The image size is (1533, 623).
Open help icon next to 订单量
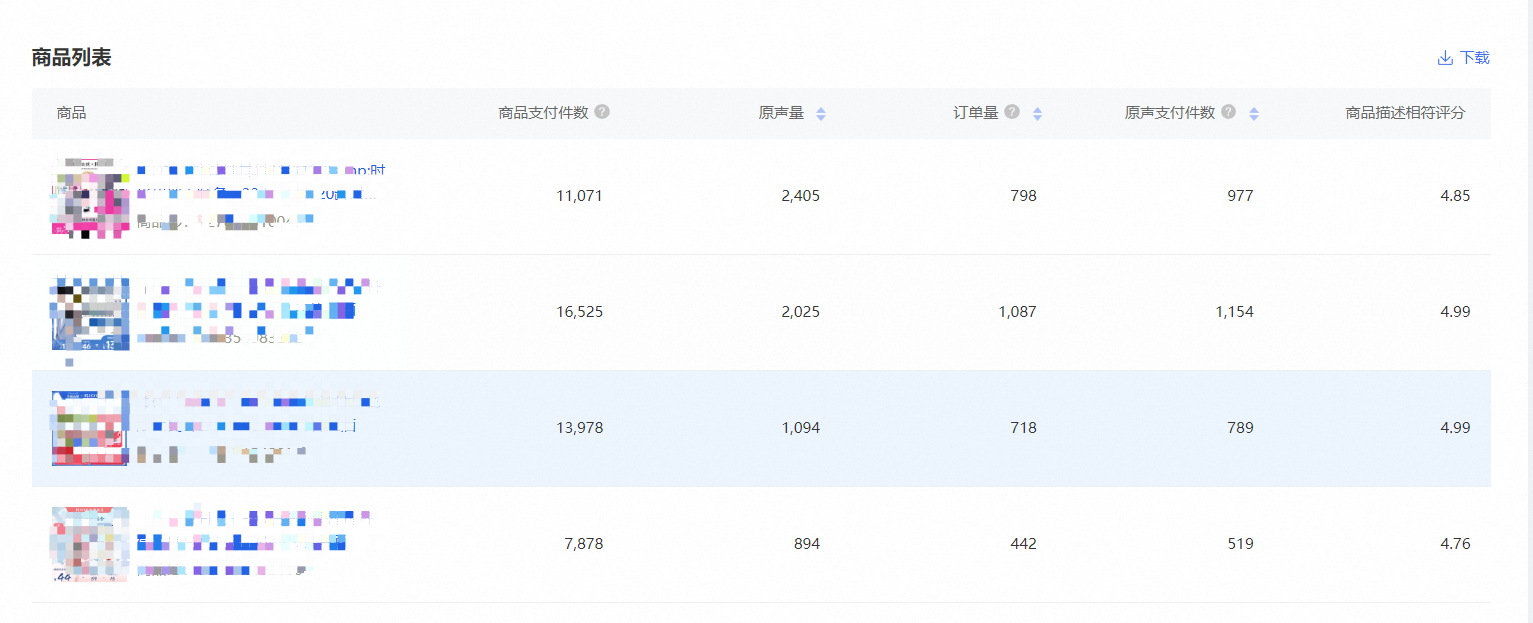(1012, 112)
